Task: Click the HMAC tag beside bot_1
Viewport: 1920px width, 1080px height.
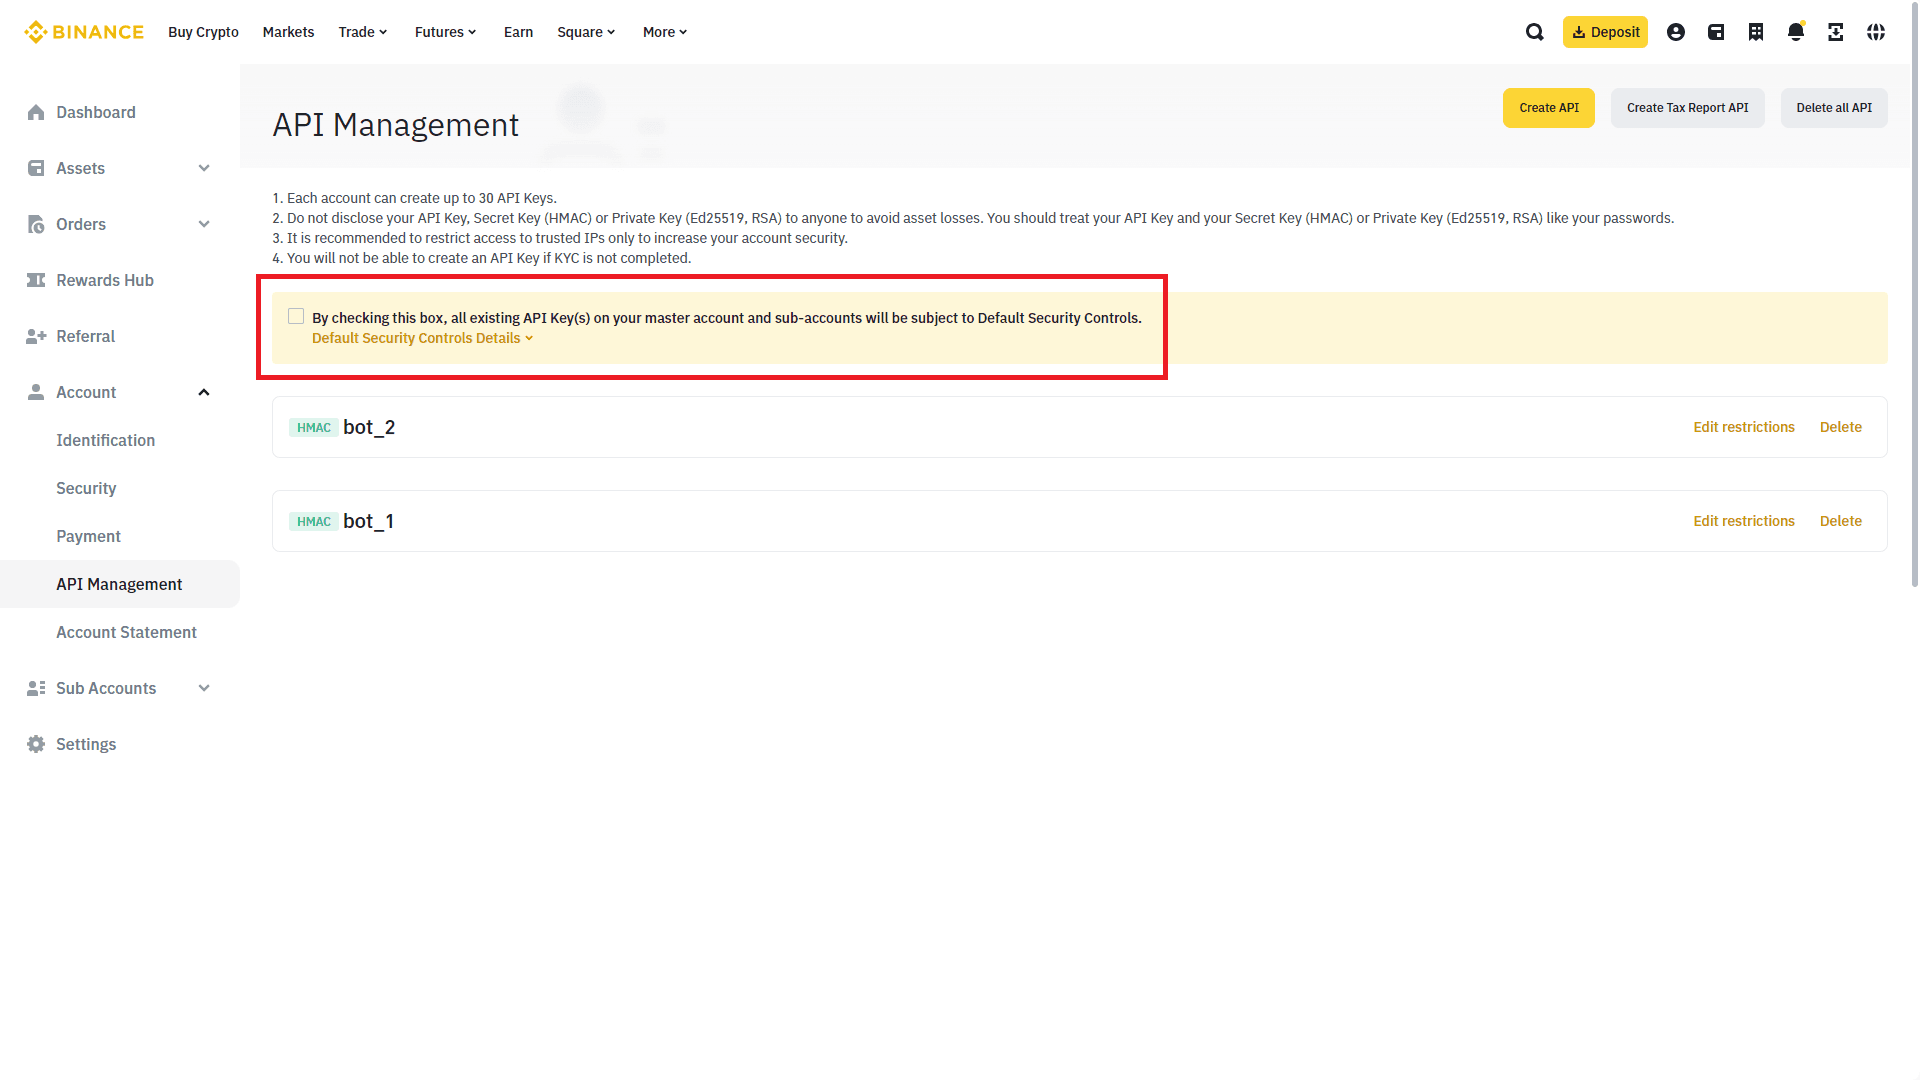Action: (x=314, y=522)
